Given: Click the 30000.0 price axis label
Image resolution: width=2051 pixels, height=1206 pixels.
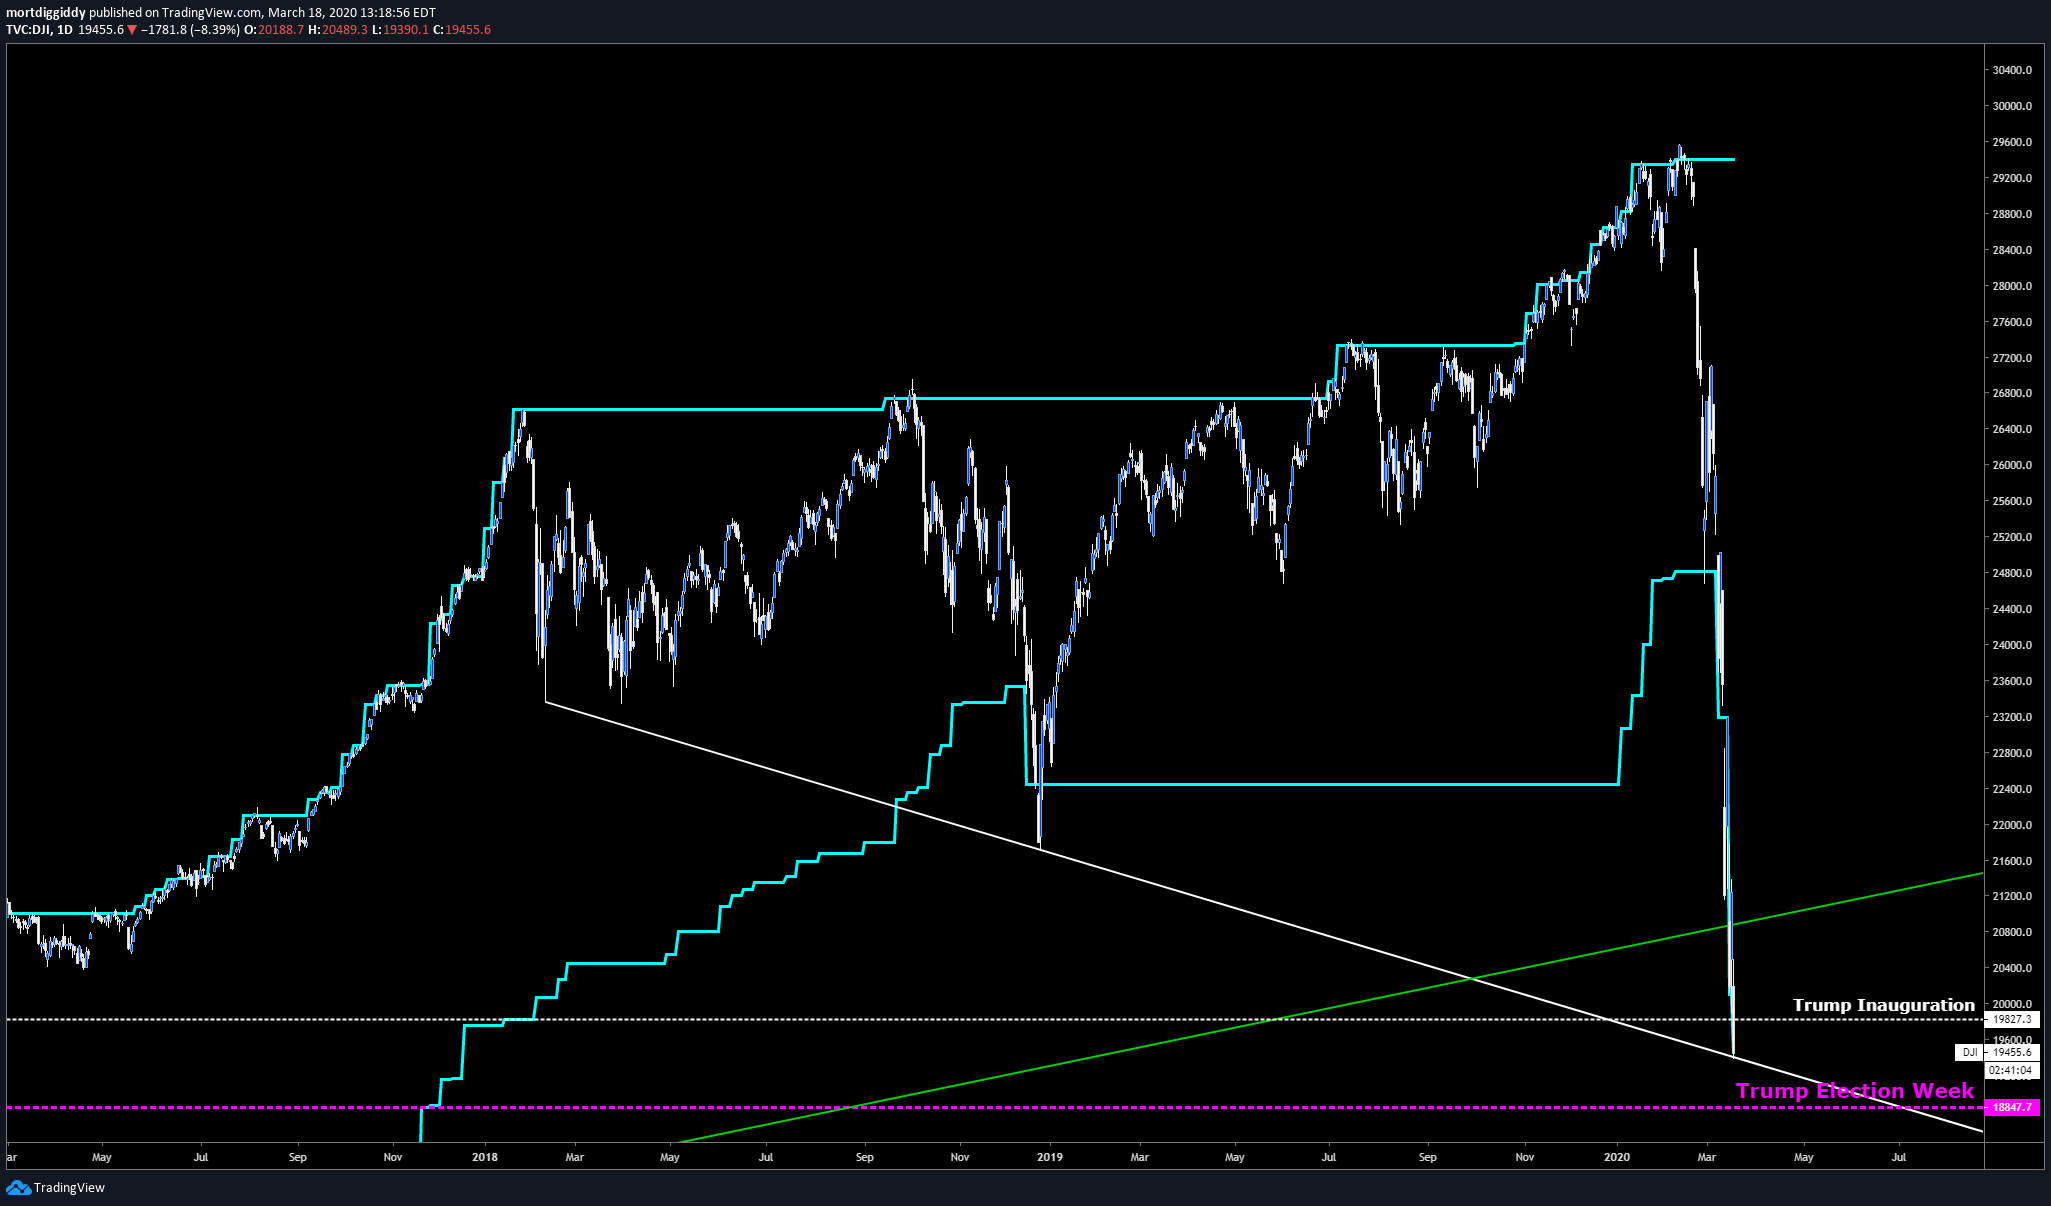Looking at the screenshot, I should point(2012,106).
